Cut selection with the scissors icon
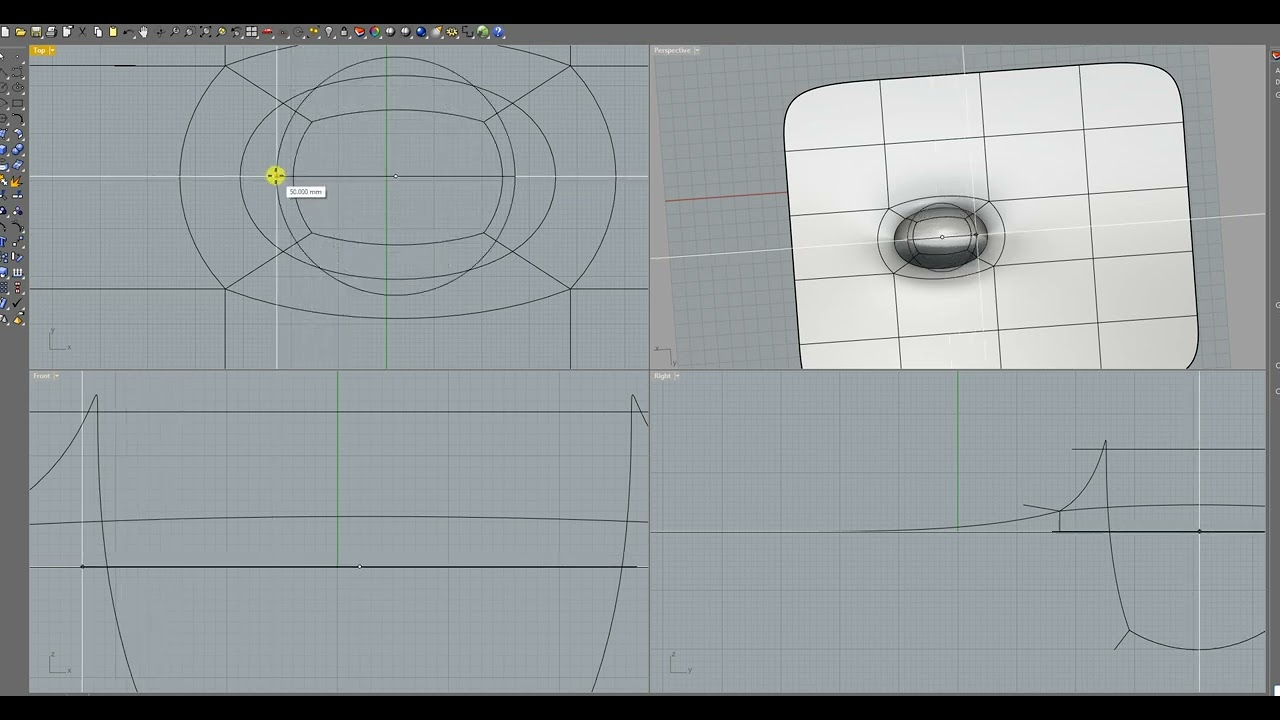 82,32
